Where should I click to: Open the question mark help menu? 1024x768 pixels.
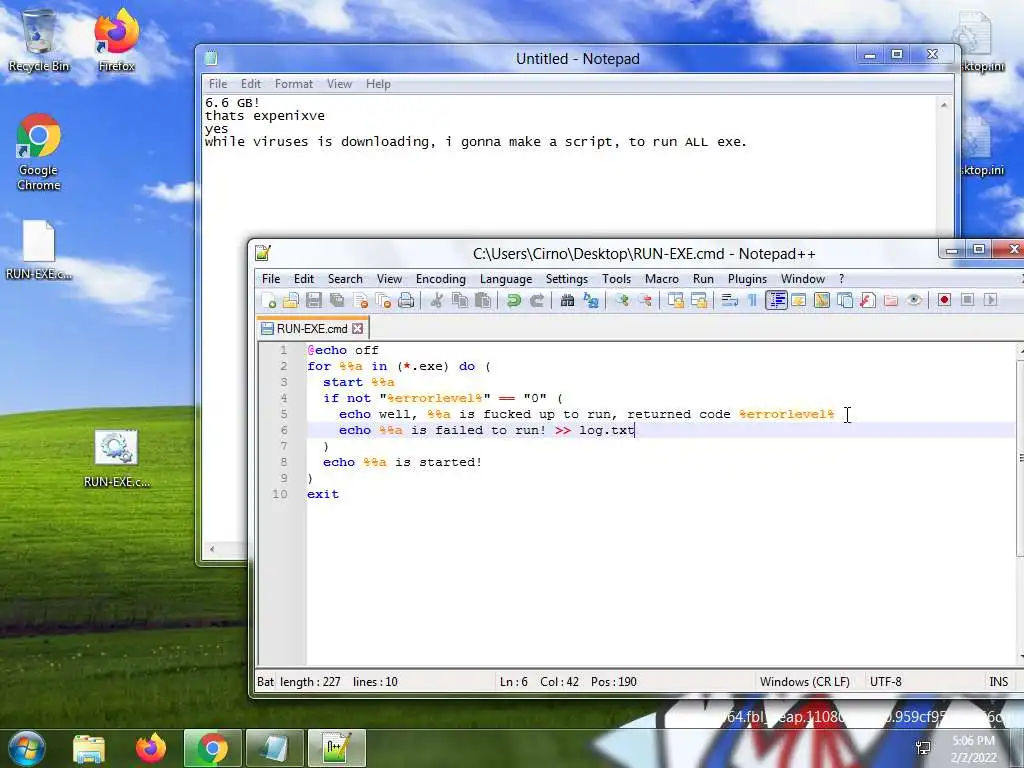point(842,279)
